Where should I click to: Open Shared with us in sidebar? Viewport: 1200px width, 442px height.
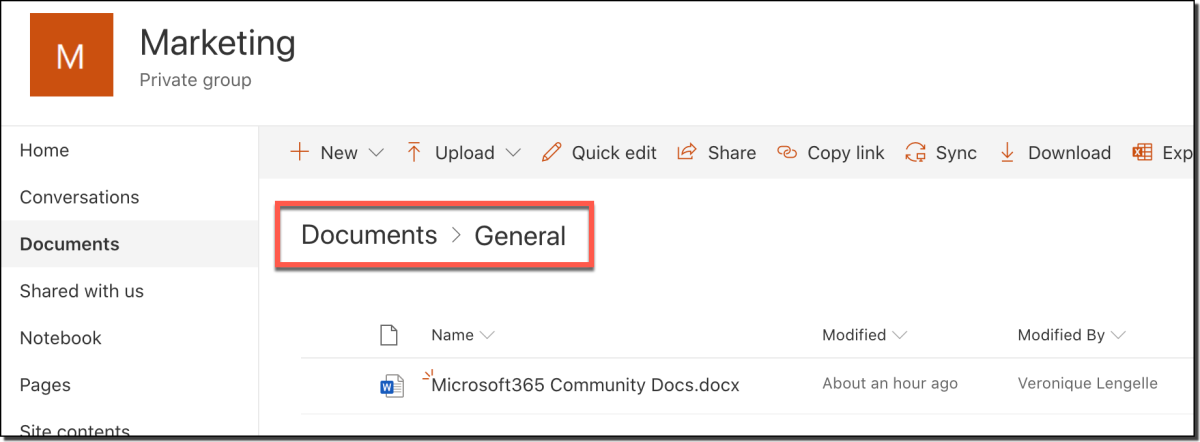point(82,291)
